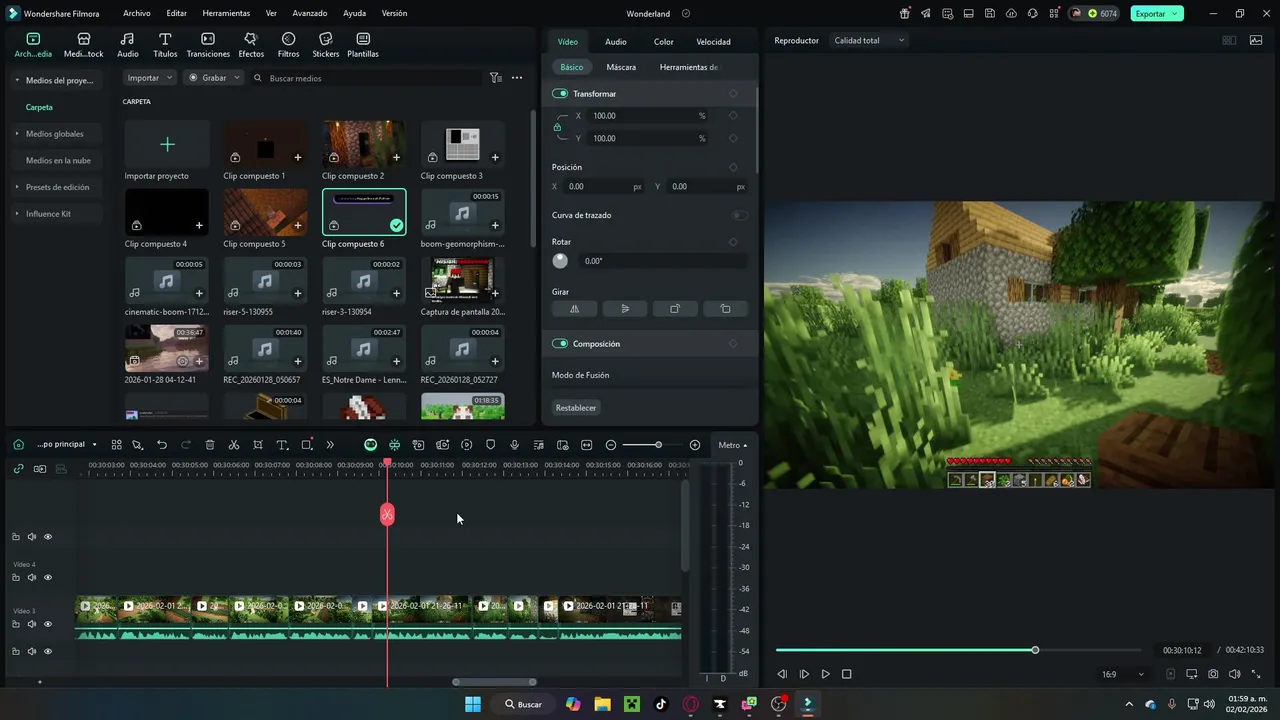
Task: Toggle the Composición switch
Action: (x=560, y=343)
